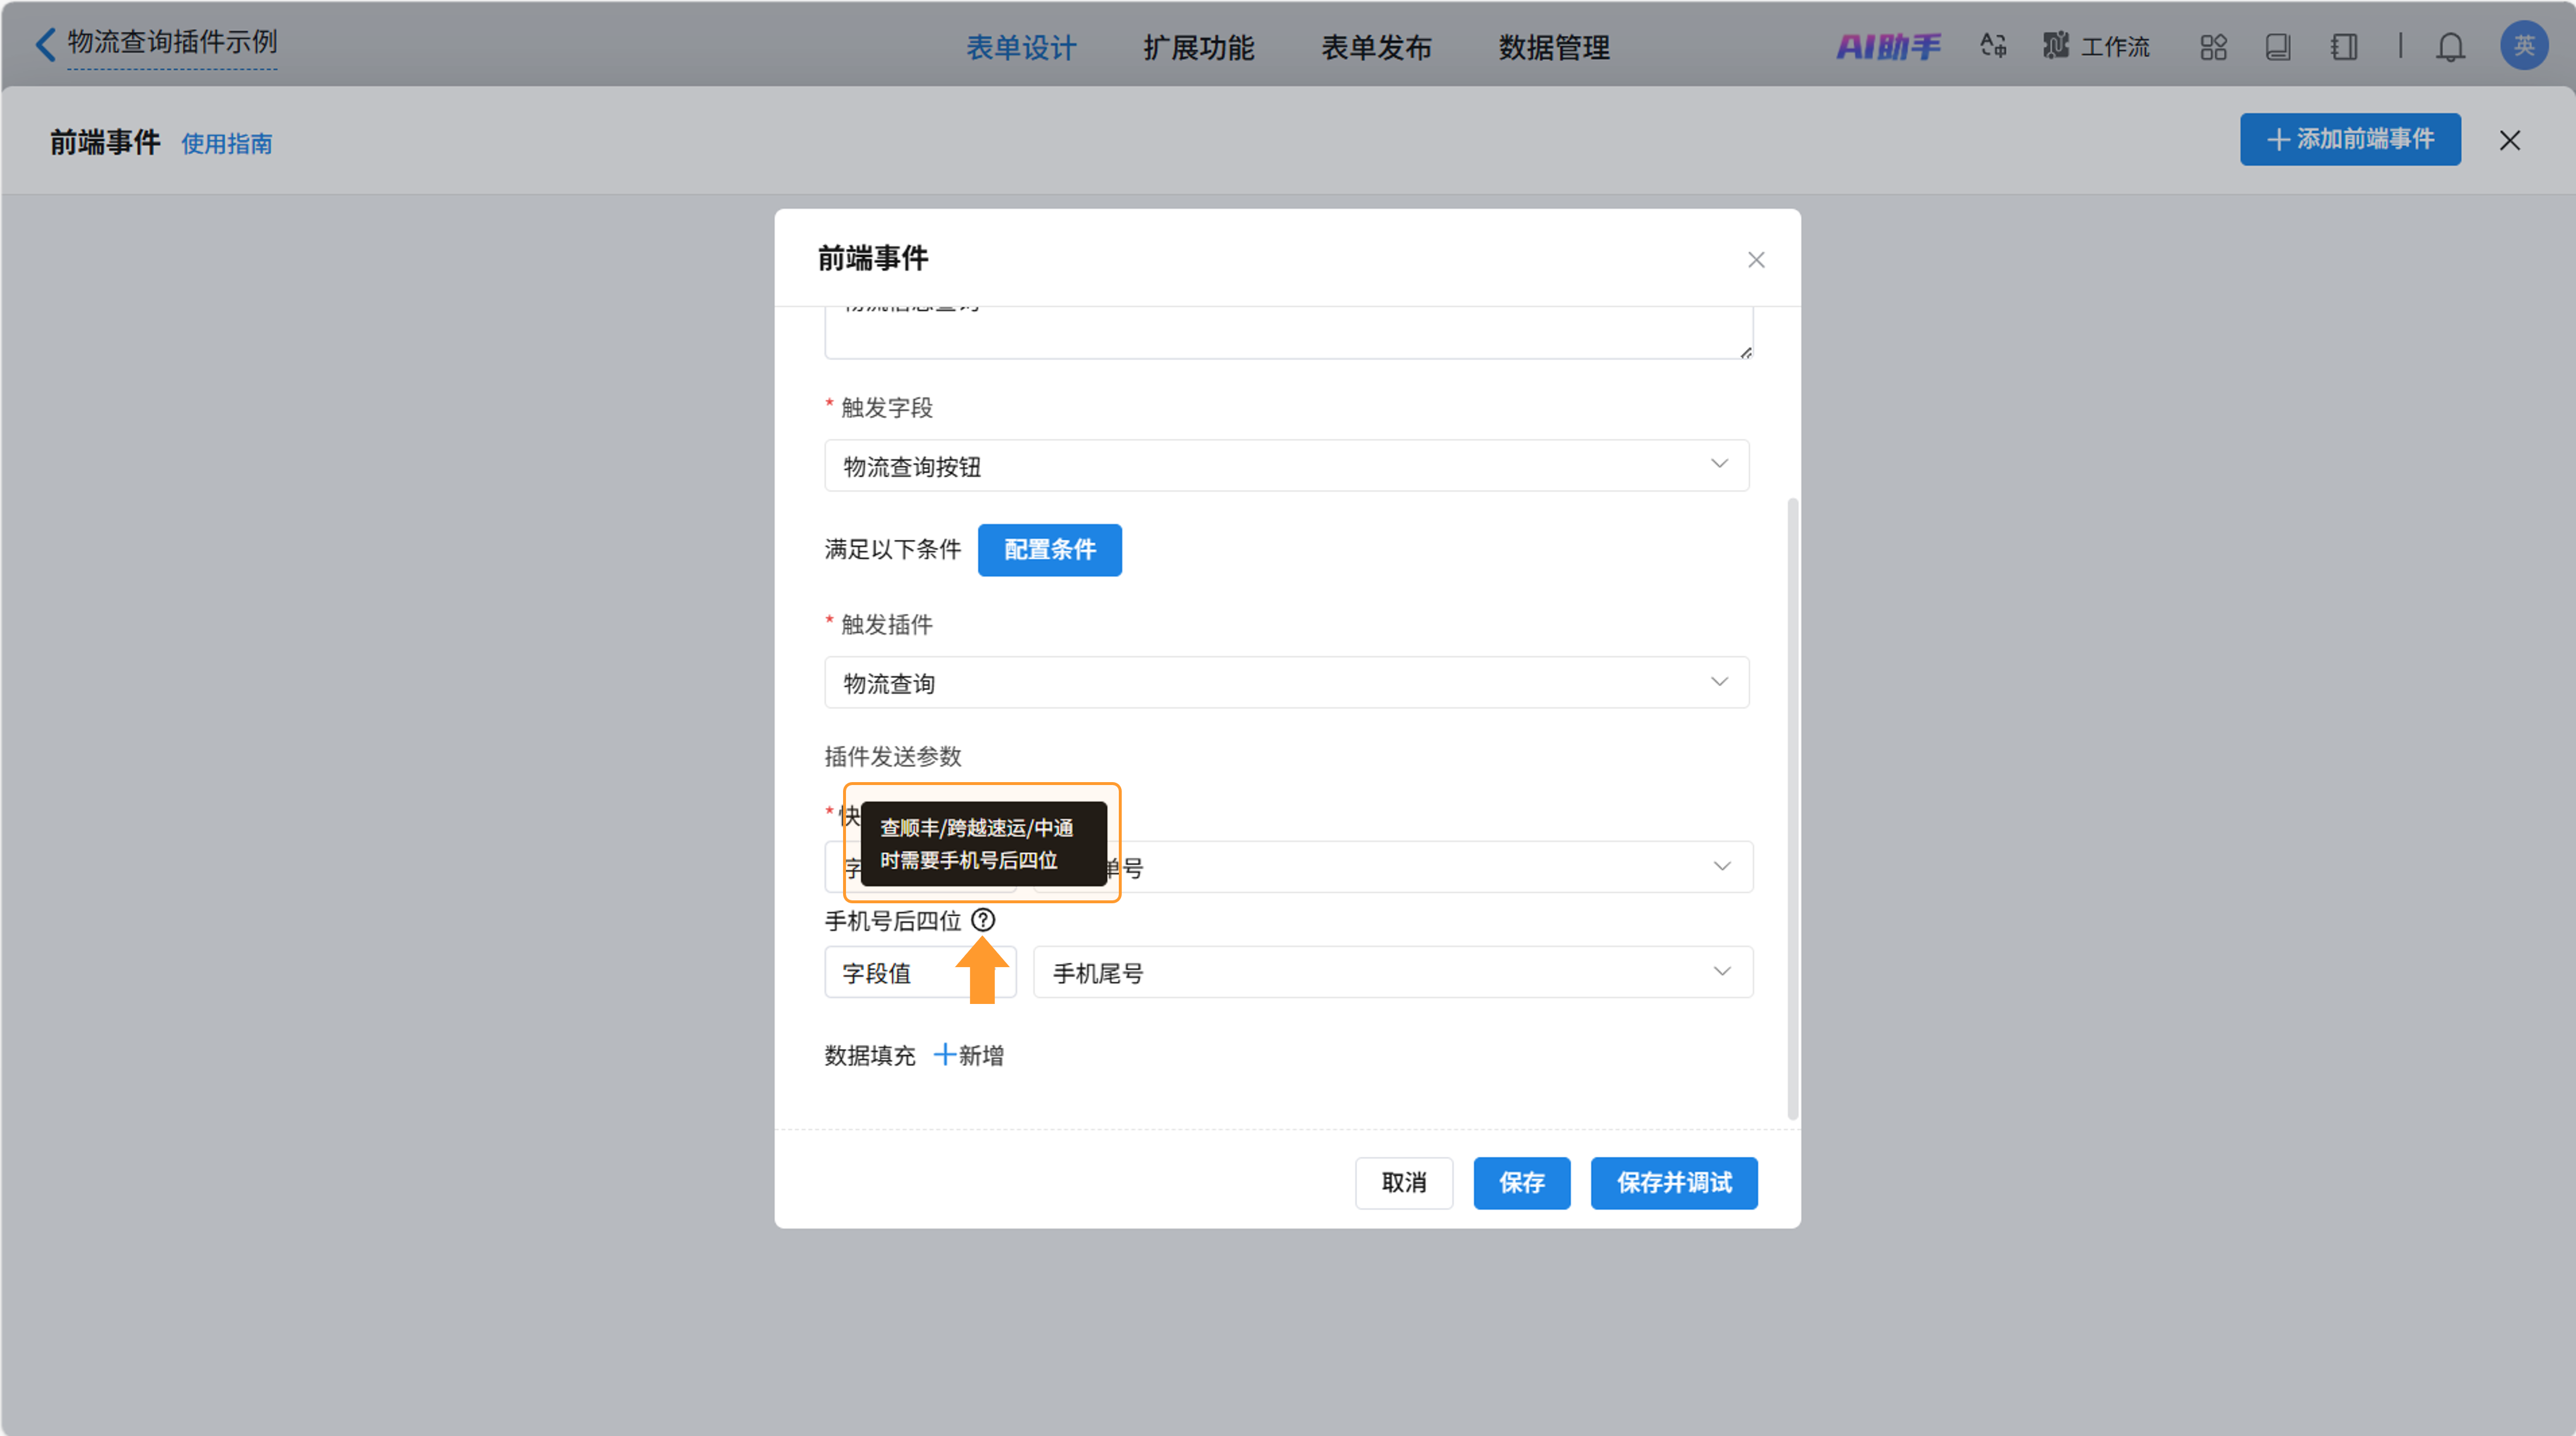Image resolution: width=2576 pixels, height=1436 pixels.
Task: Switch to the 数据管理 tab
Action: (1553, 47)
